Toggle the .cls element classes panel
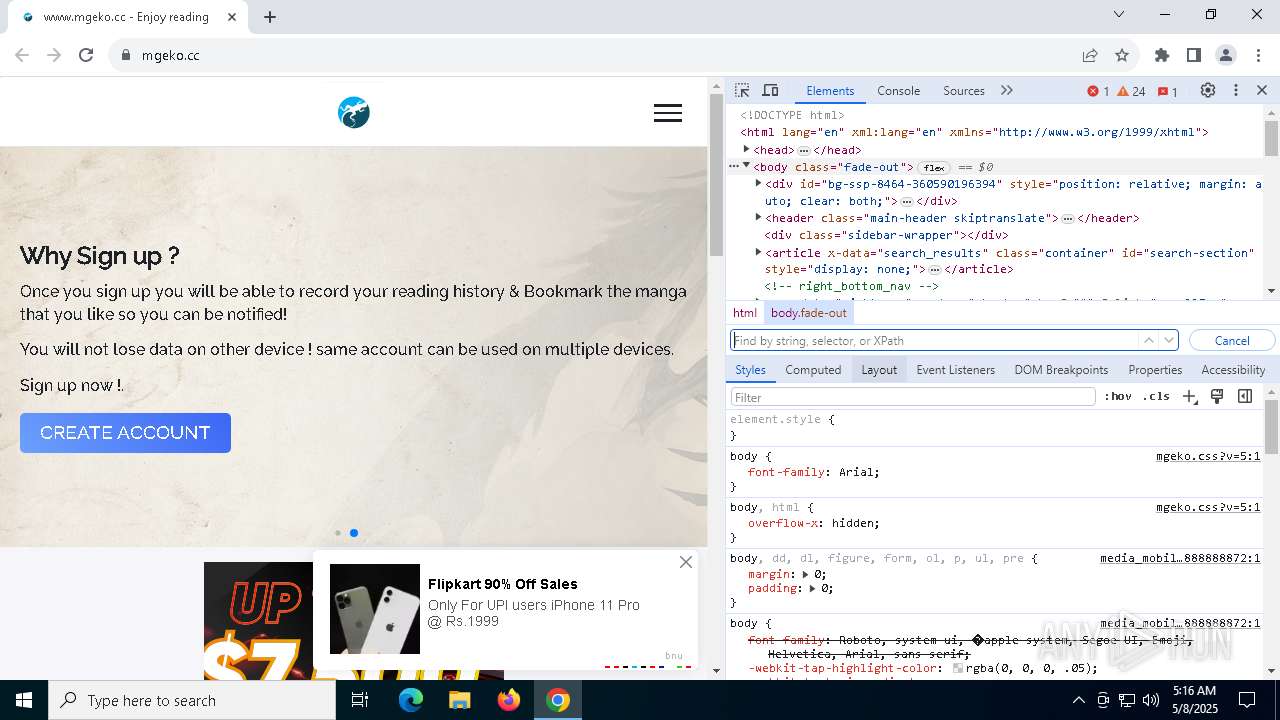 (x=1156, y=397)
